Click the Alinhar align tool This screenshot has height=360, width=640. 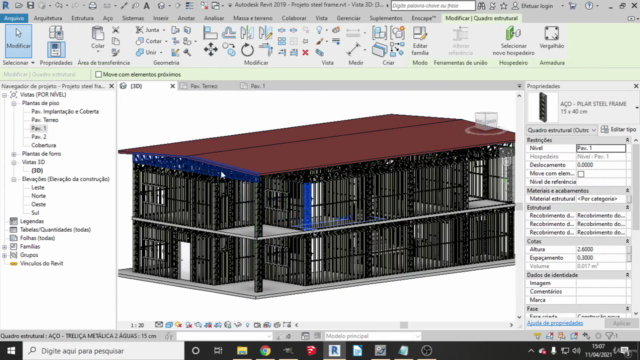click(210, 33)
